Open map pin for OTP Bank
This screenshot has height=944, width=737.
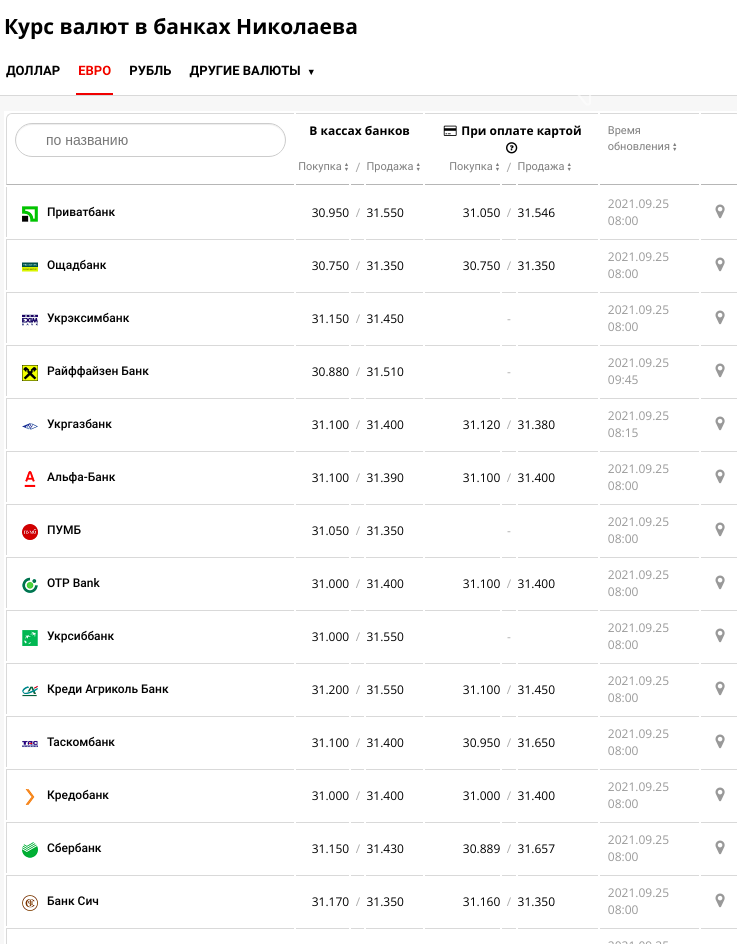point(720,582)
